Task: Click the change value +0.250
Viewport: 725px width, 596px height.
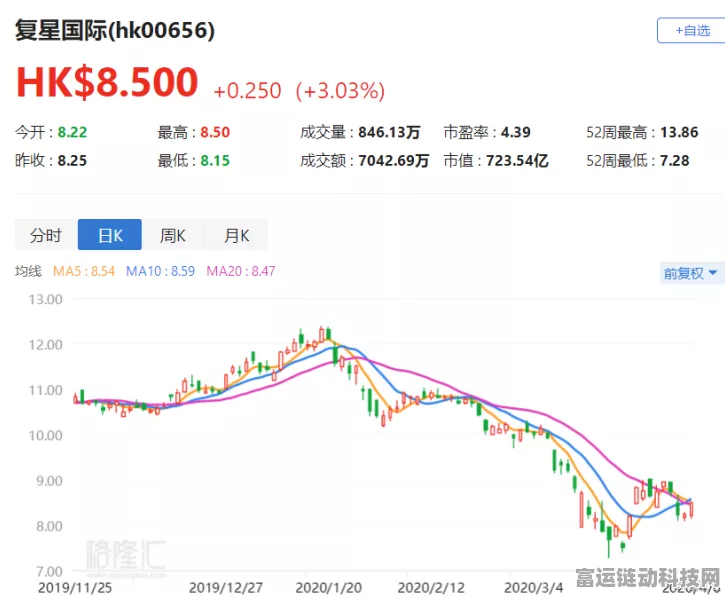Action: (247, 91)
